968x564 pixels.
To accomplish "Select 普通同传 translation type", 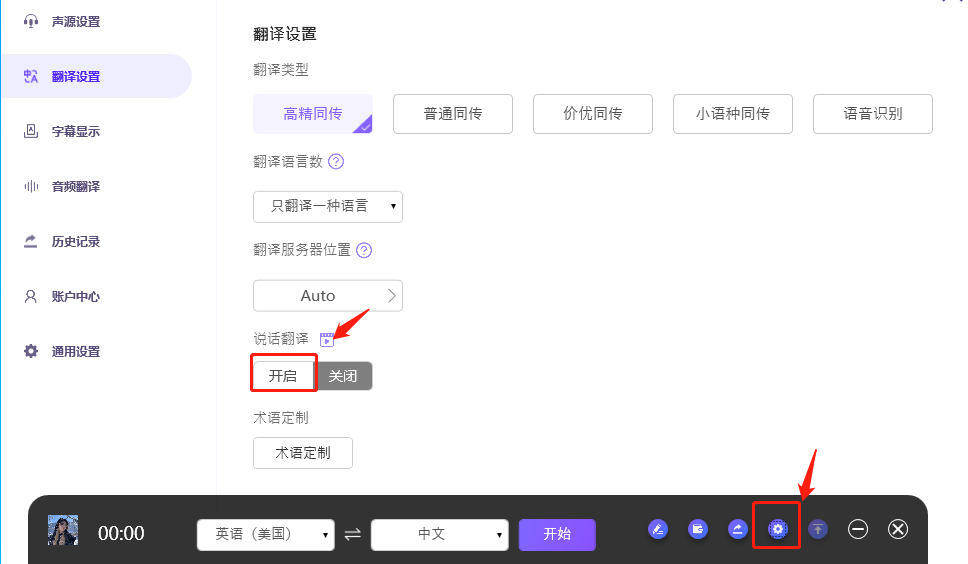I will point(453,114).
